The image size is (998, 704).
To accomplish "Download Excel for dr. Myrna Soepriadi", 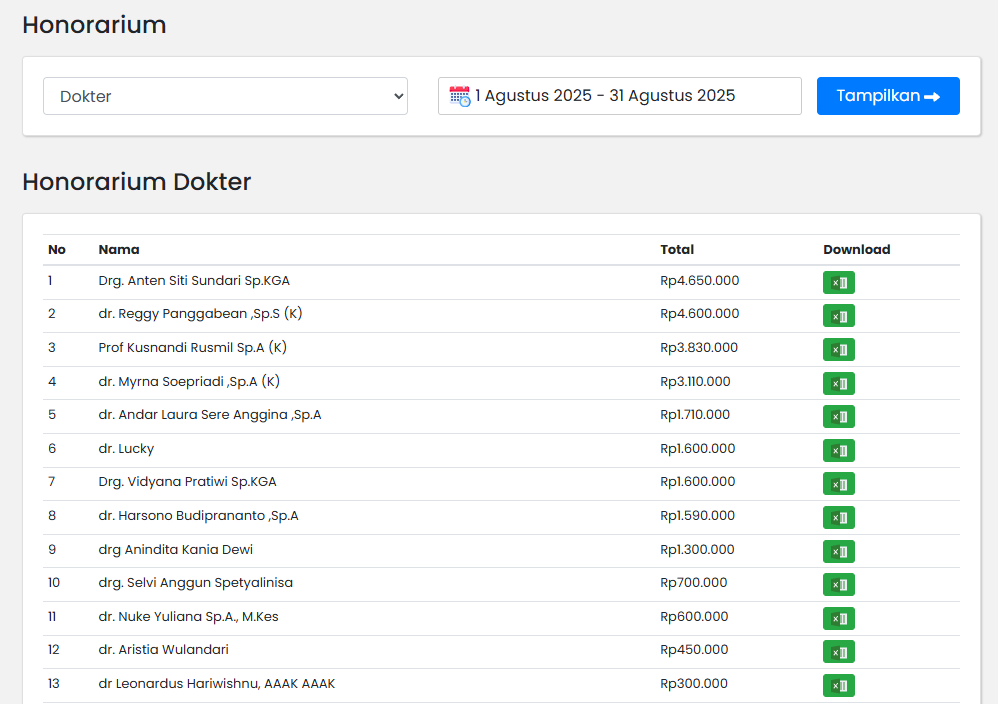I will tap(838, 383).
